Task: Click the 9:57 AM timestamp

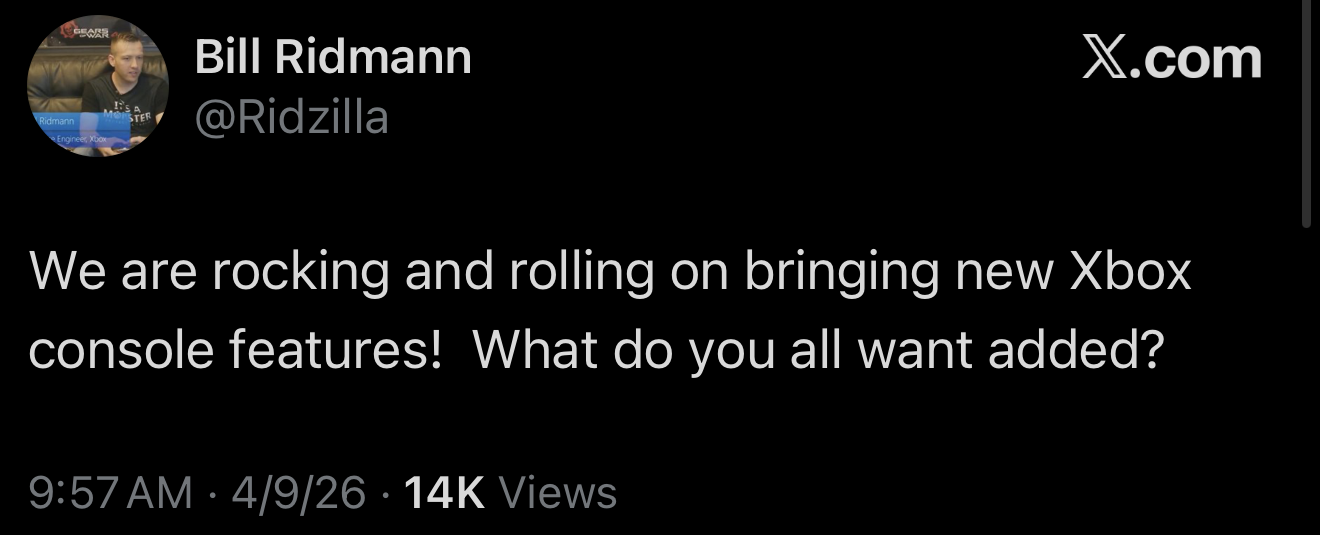Action: [x=110, y=493]
